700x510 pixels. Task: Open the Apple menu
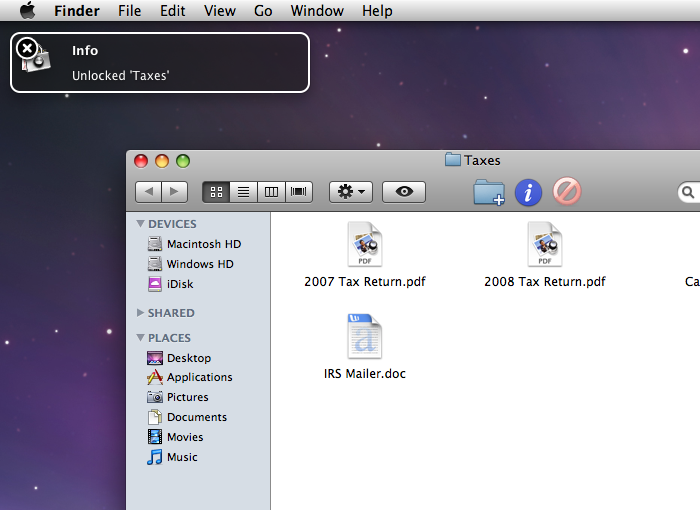pos(28,10)
